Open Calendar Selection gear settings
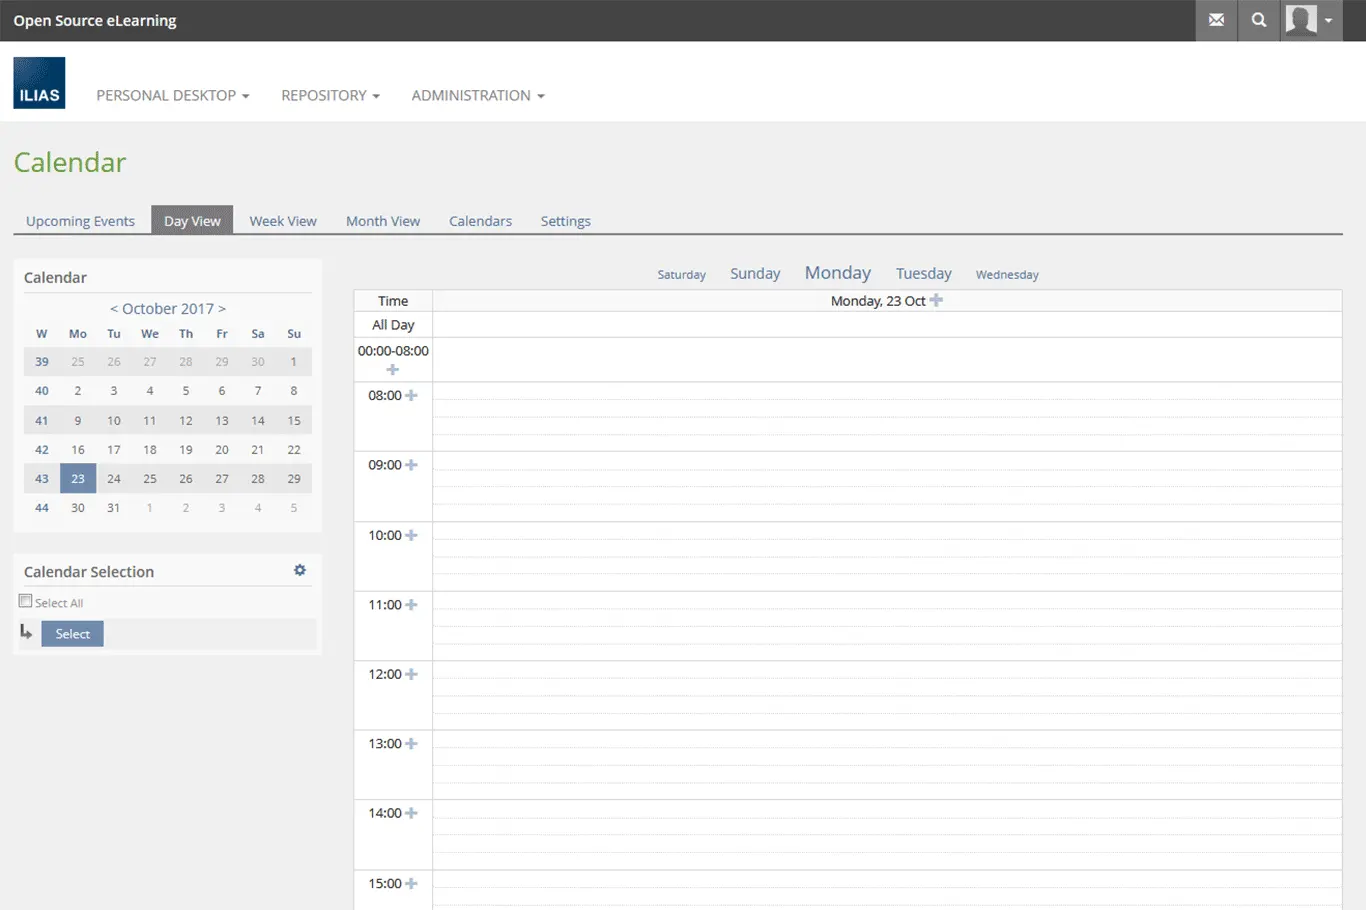1366x910 pixels. tap(299, 570)
